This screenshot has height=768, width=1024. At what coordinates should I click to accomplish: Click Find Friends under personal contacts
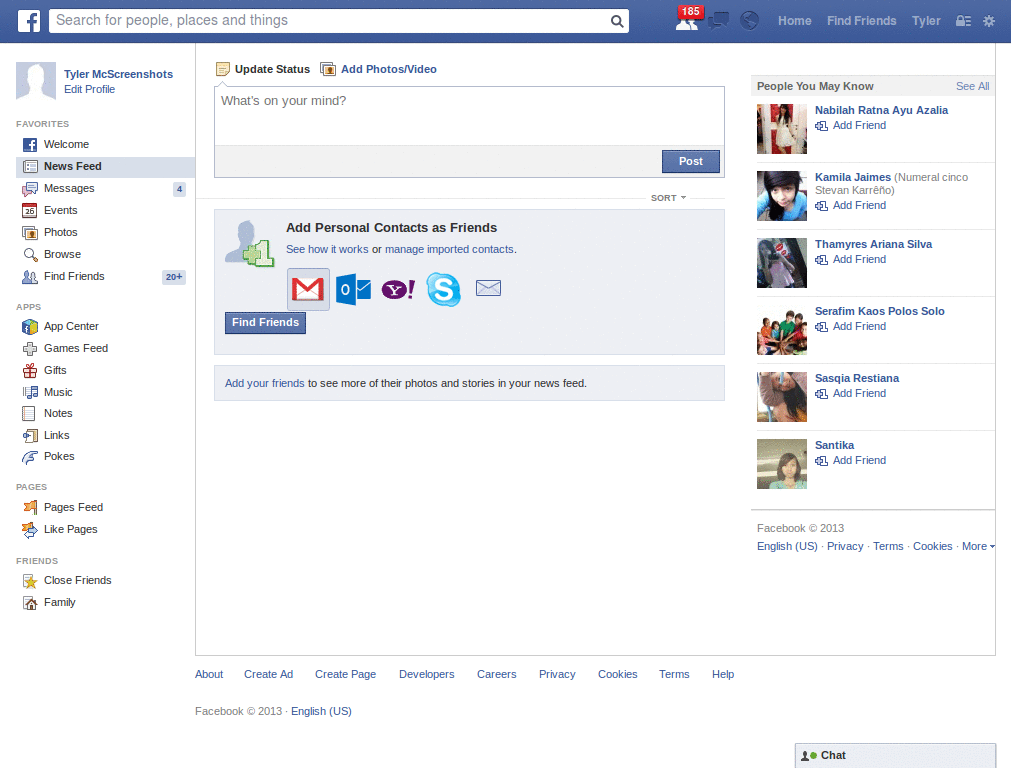(x=264, y=322)
